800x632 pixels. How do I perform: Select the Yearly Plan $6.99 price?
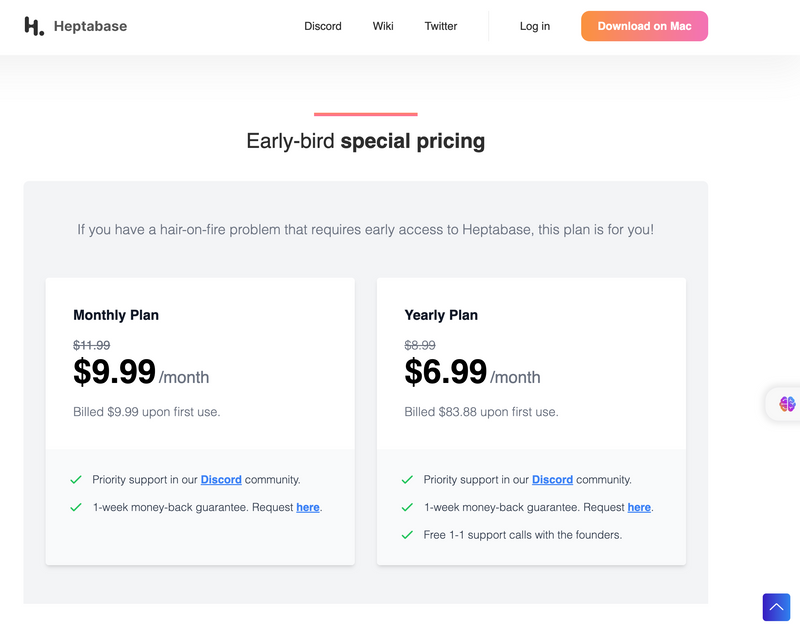[x=445, y=372]
